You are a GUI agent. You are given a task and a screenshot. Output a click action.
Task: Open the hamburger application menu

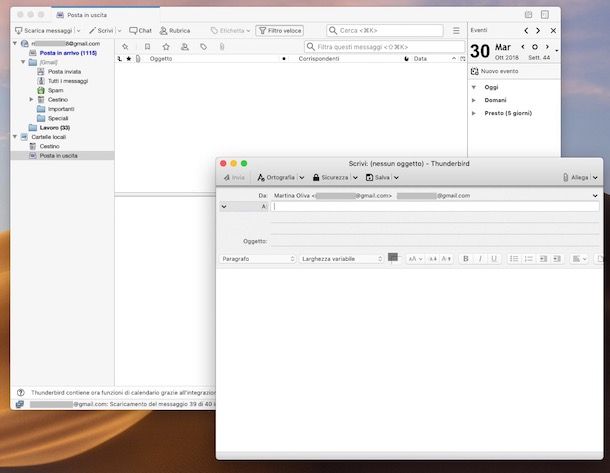click(x=456, y=30)
